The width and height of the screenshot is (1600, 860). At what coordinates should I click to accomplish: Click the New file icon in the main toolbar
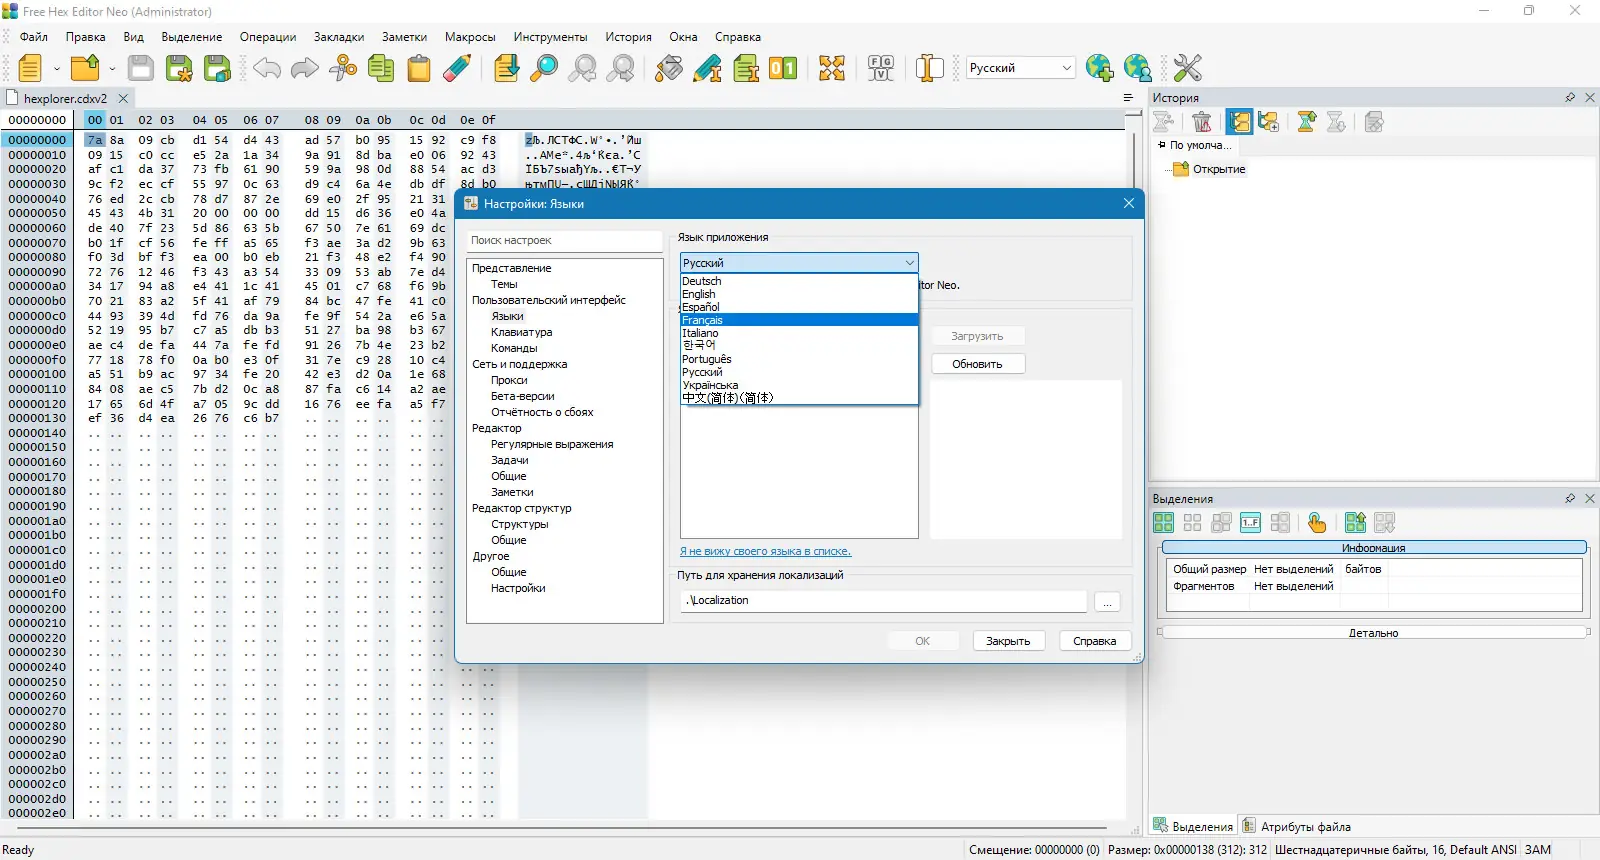point(30,68)
